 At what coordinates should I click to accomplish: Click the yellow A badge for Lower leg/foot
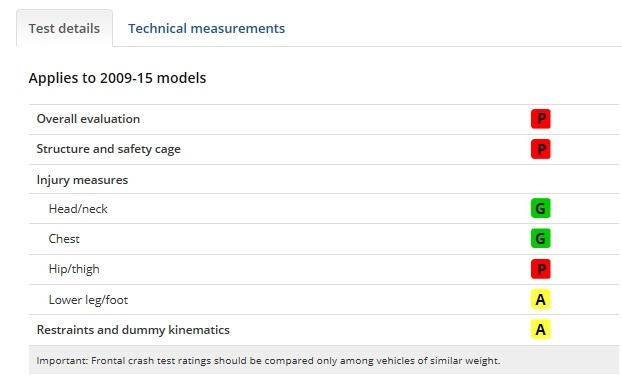tap(541, 299)
